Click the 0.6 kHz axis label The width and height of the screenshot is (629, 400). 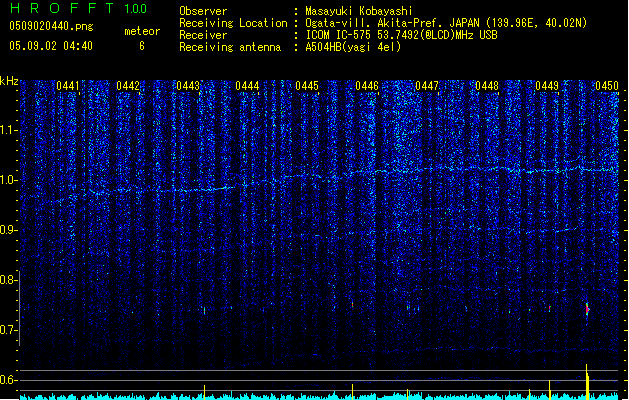click(9, 380)
